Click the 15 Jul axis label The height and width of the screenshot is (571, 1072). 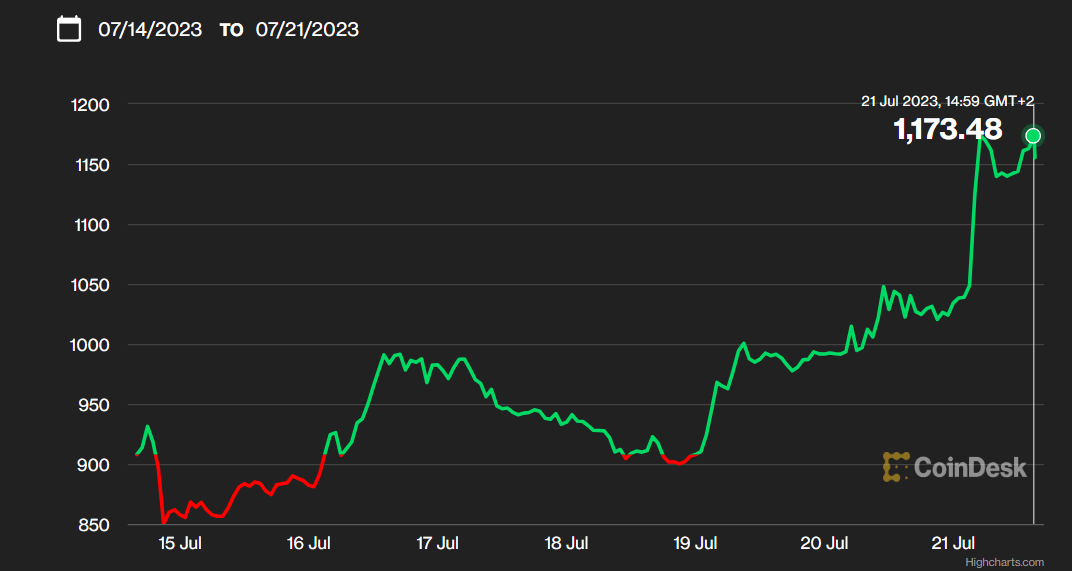[180, 544]
